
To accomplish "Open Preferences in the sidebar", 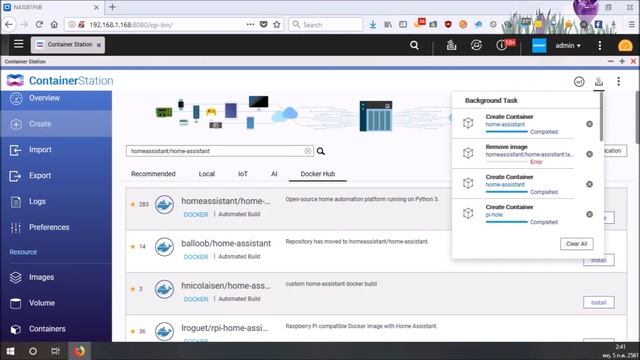I will [x=56, y=227].
